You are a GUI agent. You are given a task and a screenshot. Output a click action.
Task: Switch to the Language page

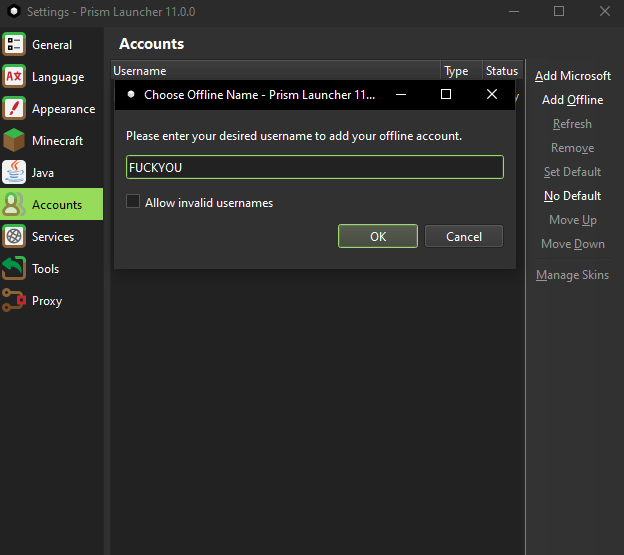click(x=52, y=76)
